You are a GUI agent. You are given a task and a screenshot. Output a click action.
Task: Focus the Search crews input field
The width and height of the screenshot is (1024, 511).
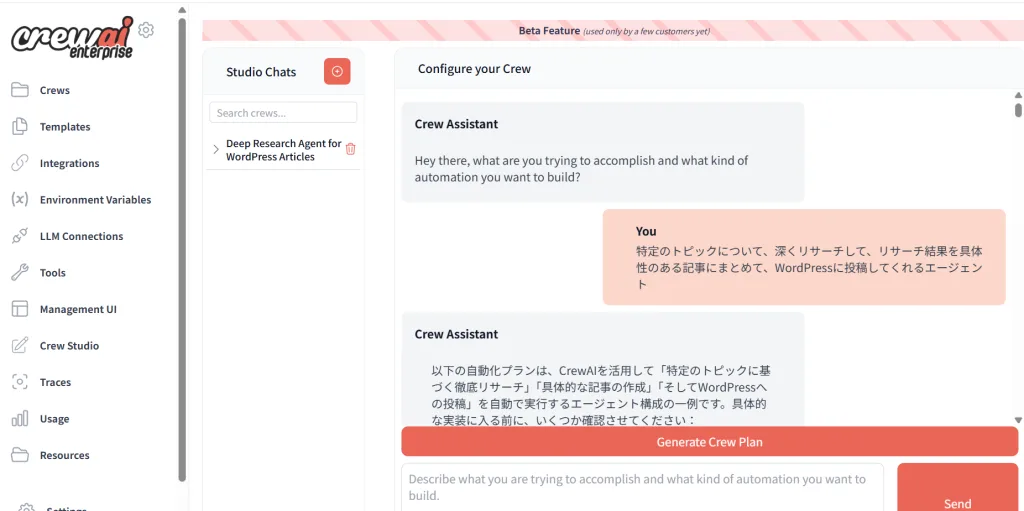283,112
